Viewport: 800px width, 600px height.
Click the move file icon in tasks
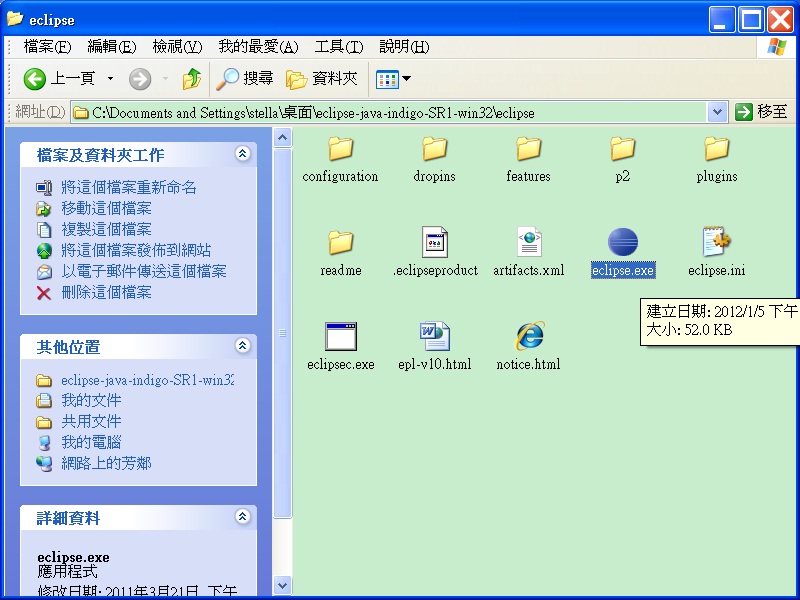(x=44, y=209)
